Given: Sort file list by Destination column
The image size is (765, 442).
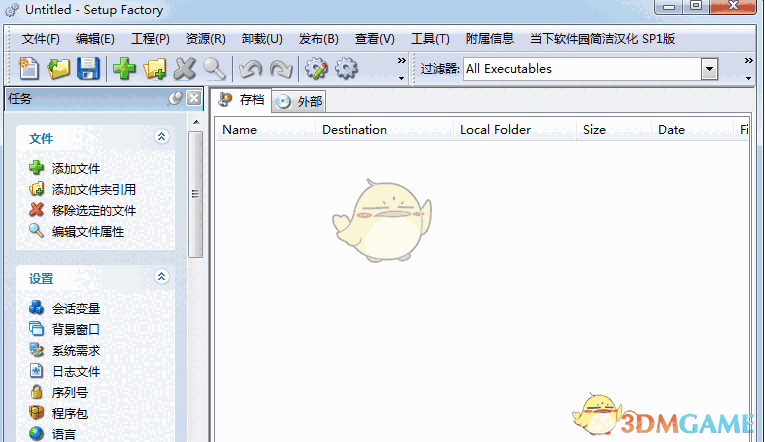Looking at the screenshot, I should [384, 130].
